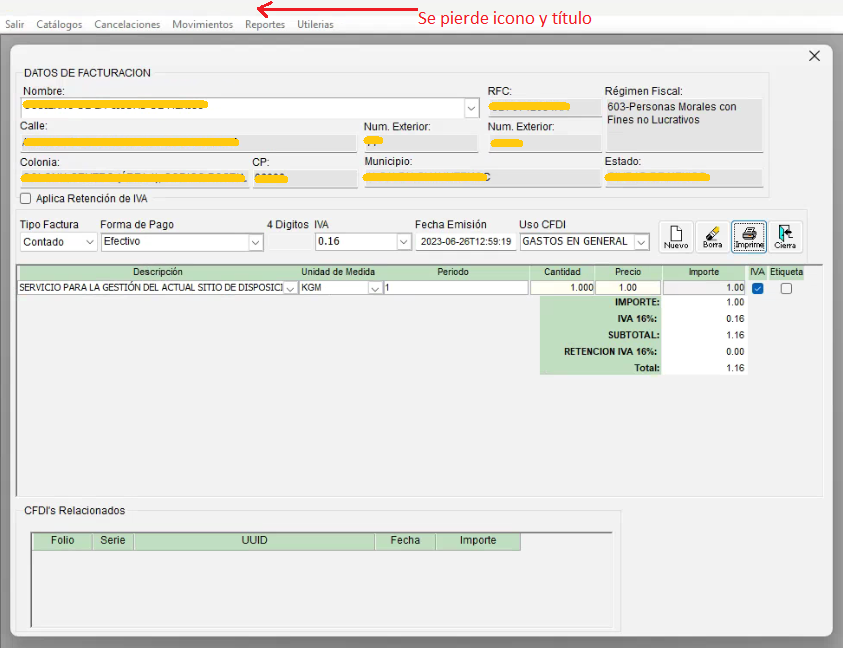This screenshot has height=648, width=843.
Task: Click the Cierra exit icon button
Action: click(785, 237)
